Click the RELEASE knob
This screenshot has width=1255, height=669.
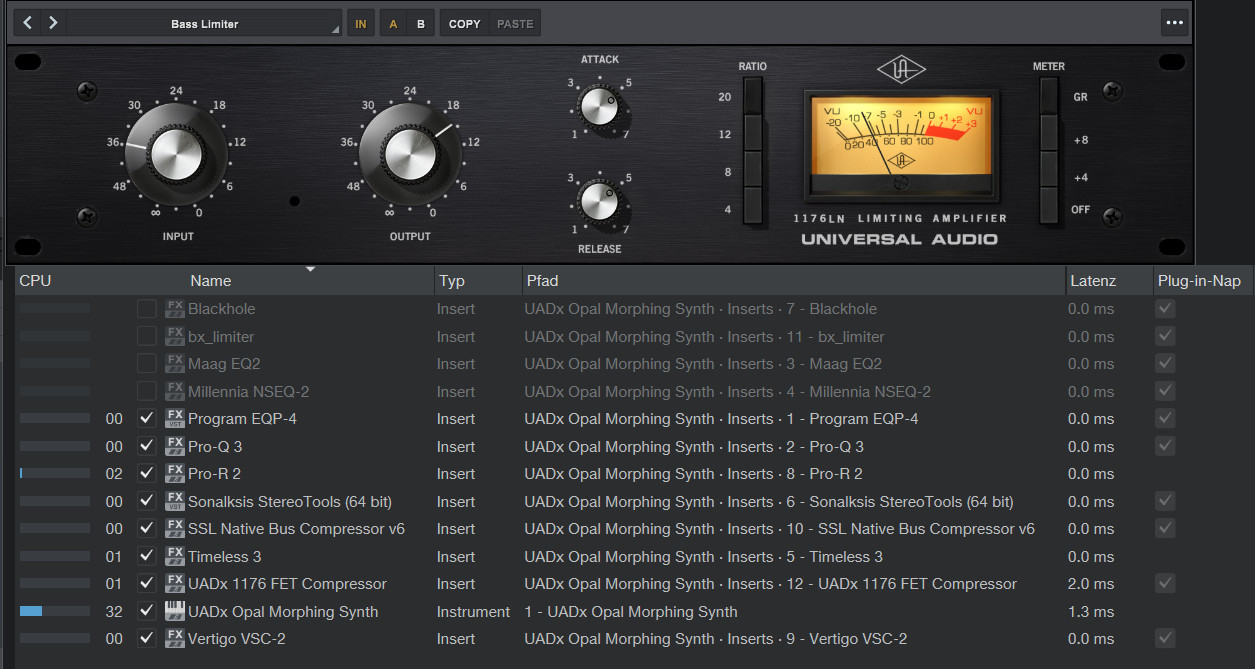click(600, 202)
